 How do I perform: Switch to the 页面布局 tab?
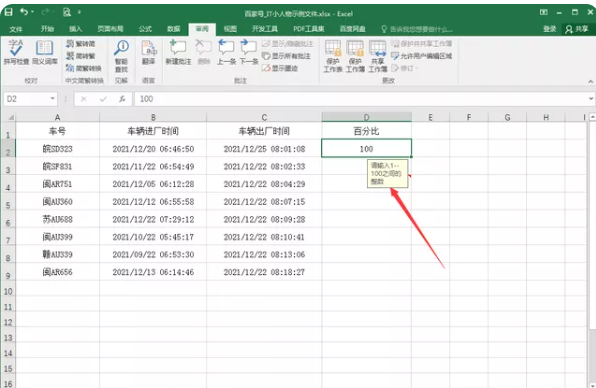[x=110, y=29]
